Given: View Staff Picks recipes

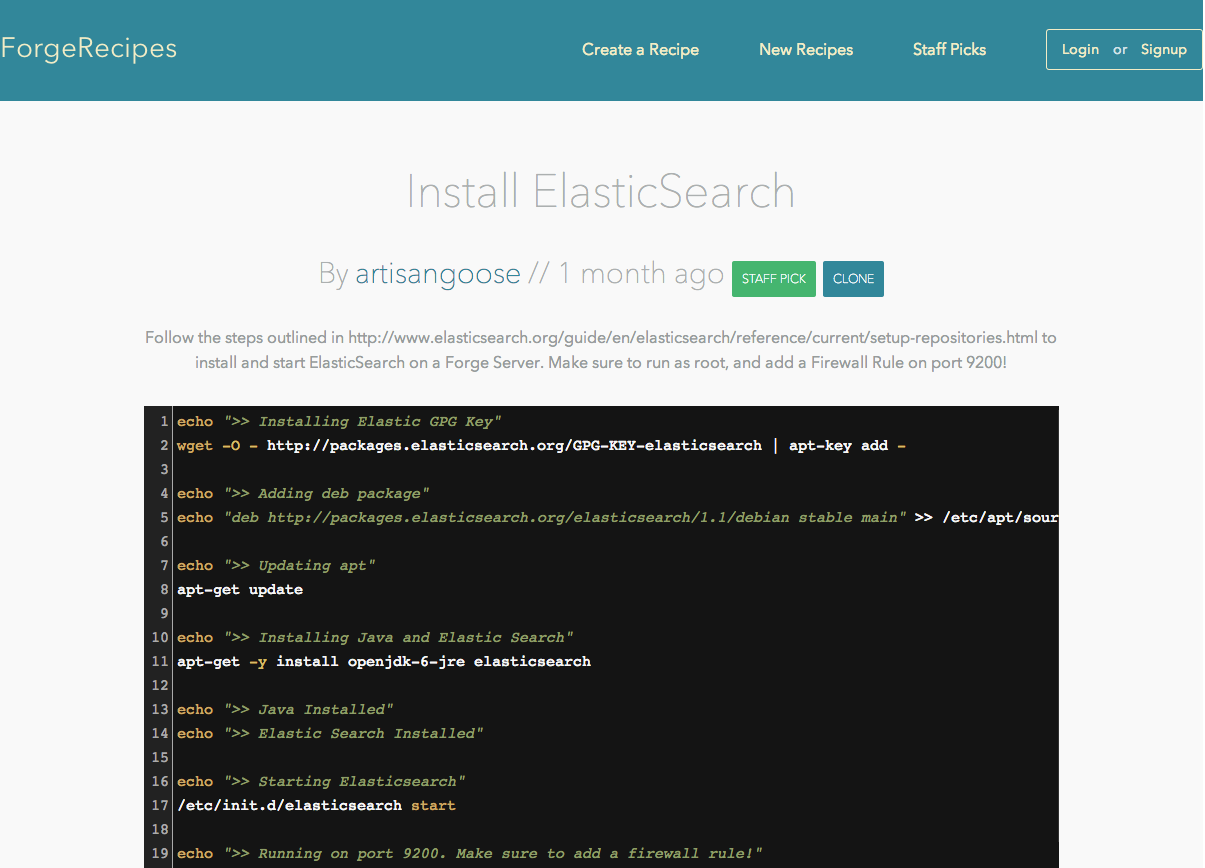Looking at the screenshot, I should 949,50.
